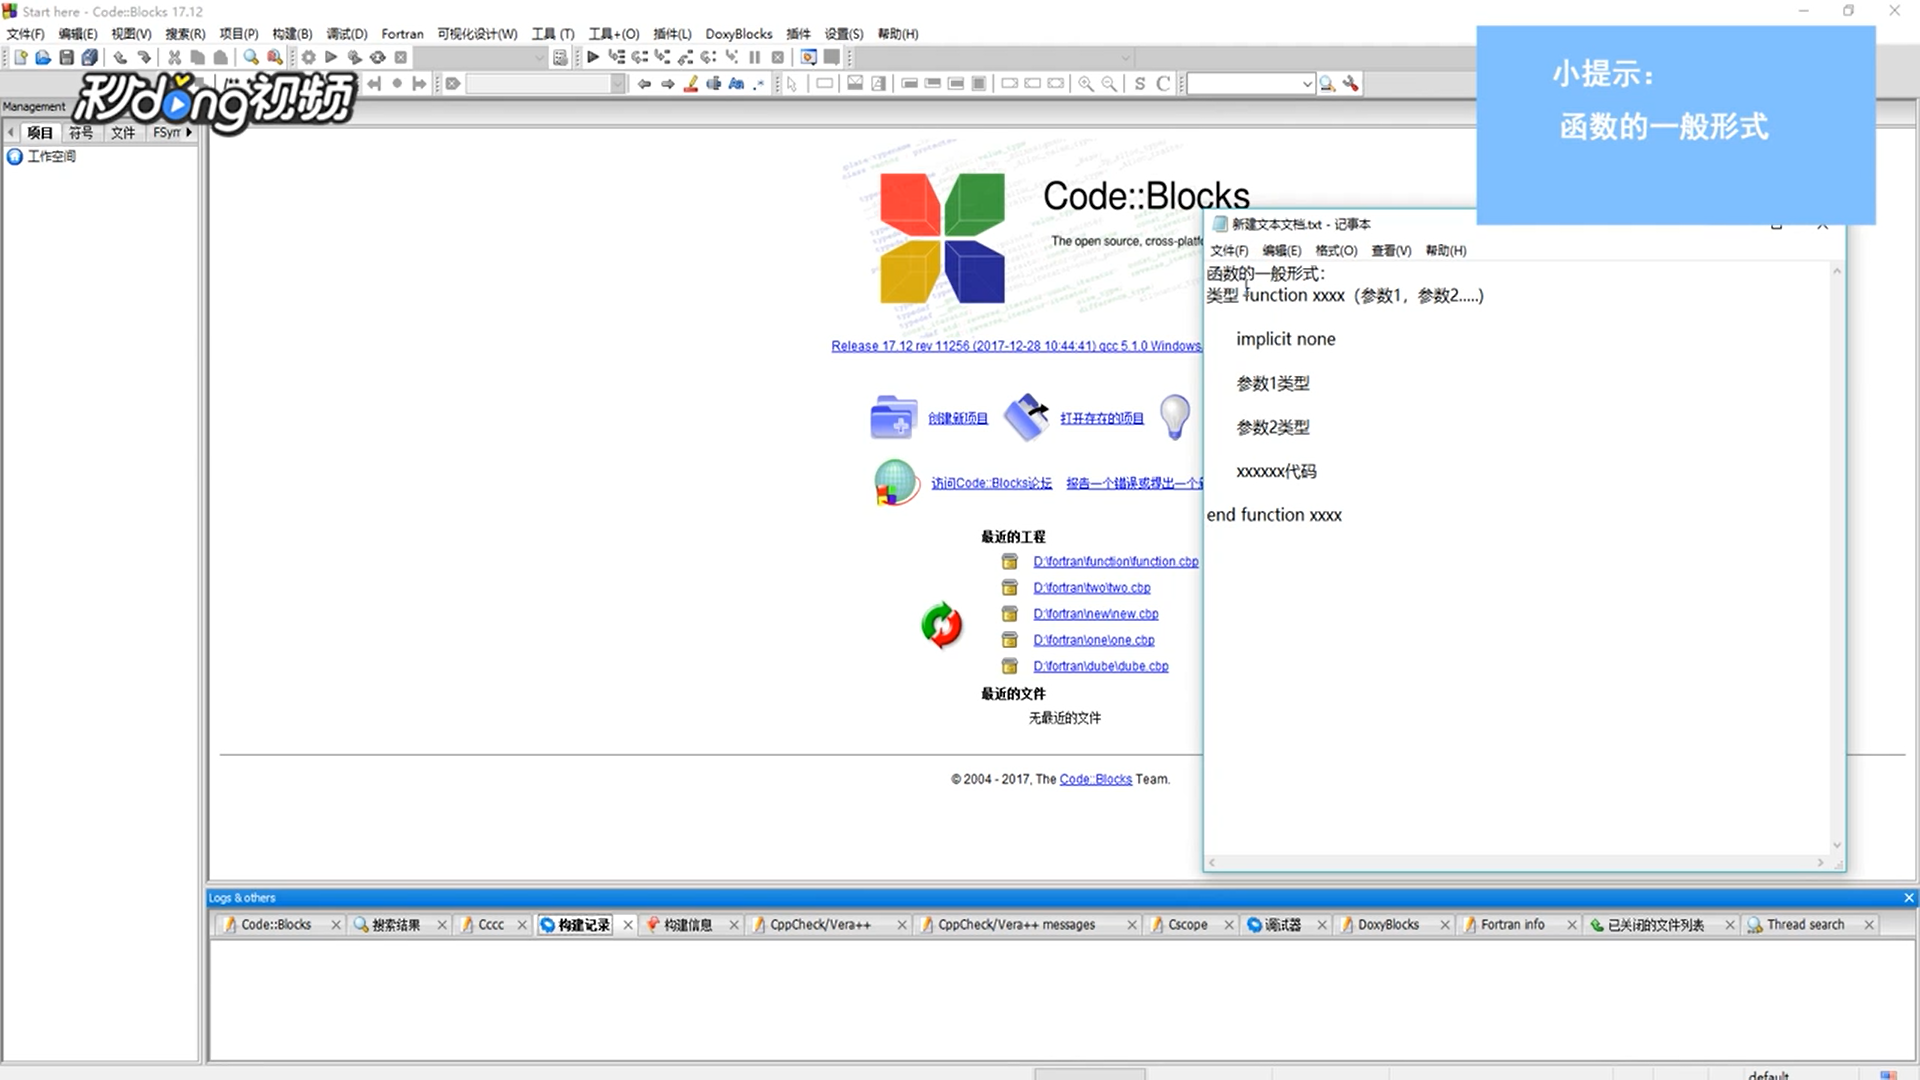1920x1080 pixels.
Task: Click the Run green play icon
Action: tap(331, 58)
